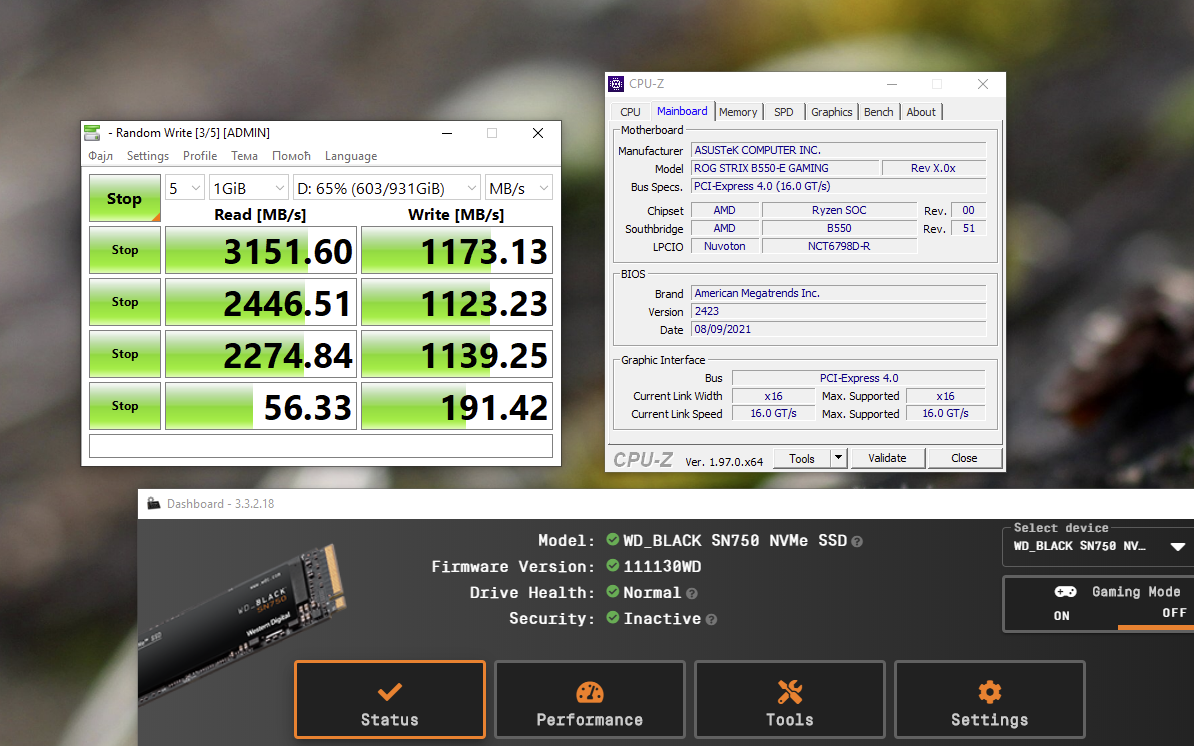Viewport: 1194px width, 746px height.
Task: Click the gamepad icon in Gaming Mode
Action: coord(1065,591)
